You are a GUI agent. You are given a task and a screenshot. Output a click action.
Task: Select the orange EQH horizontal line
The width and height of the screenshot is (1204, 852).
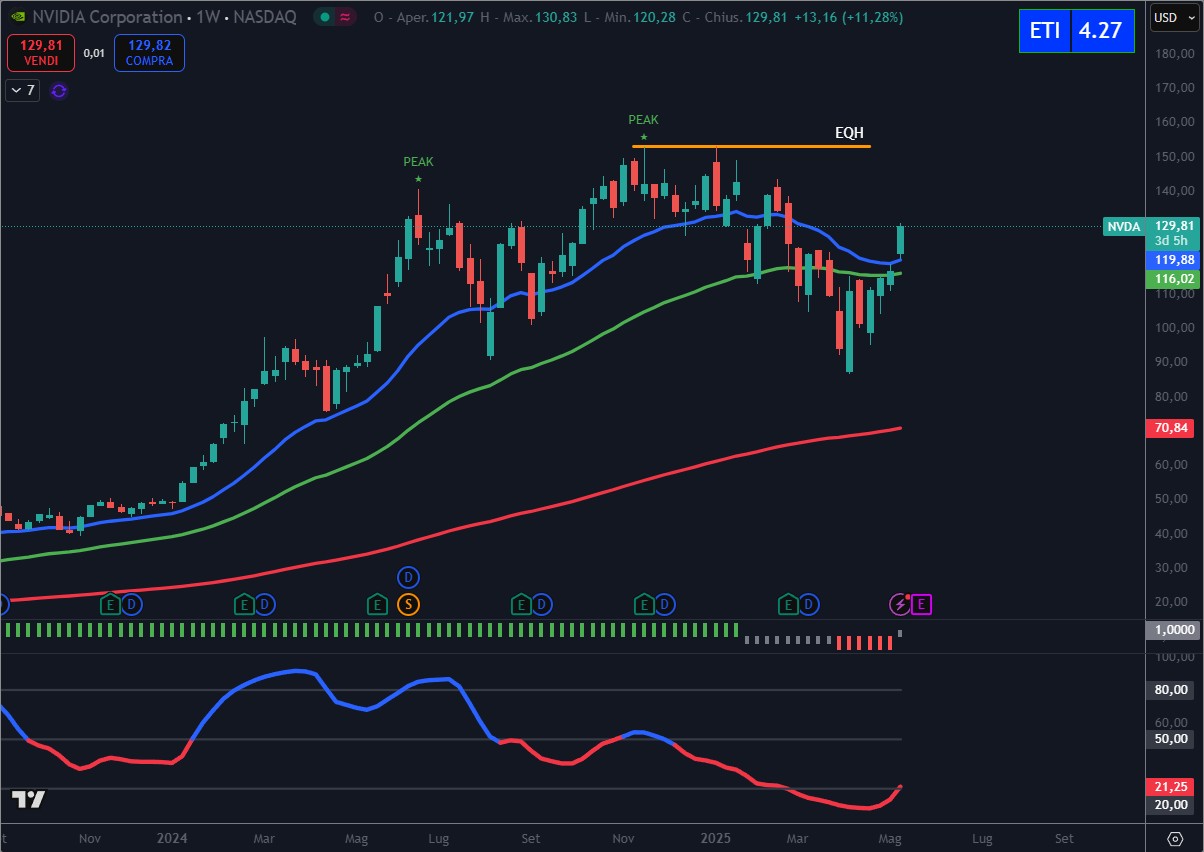750,147
